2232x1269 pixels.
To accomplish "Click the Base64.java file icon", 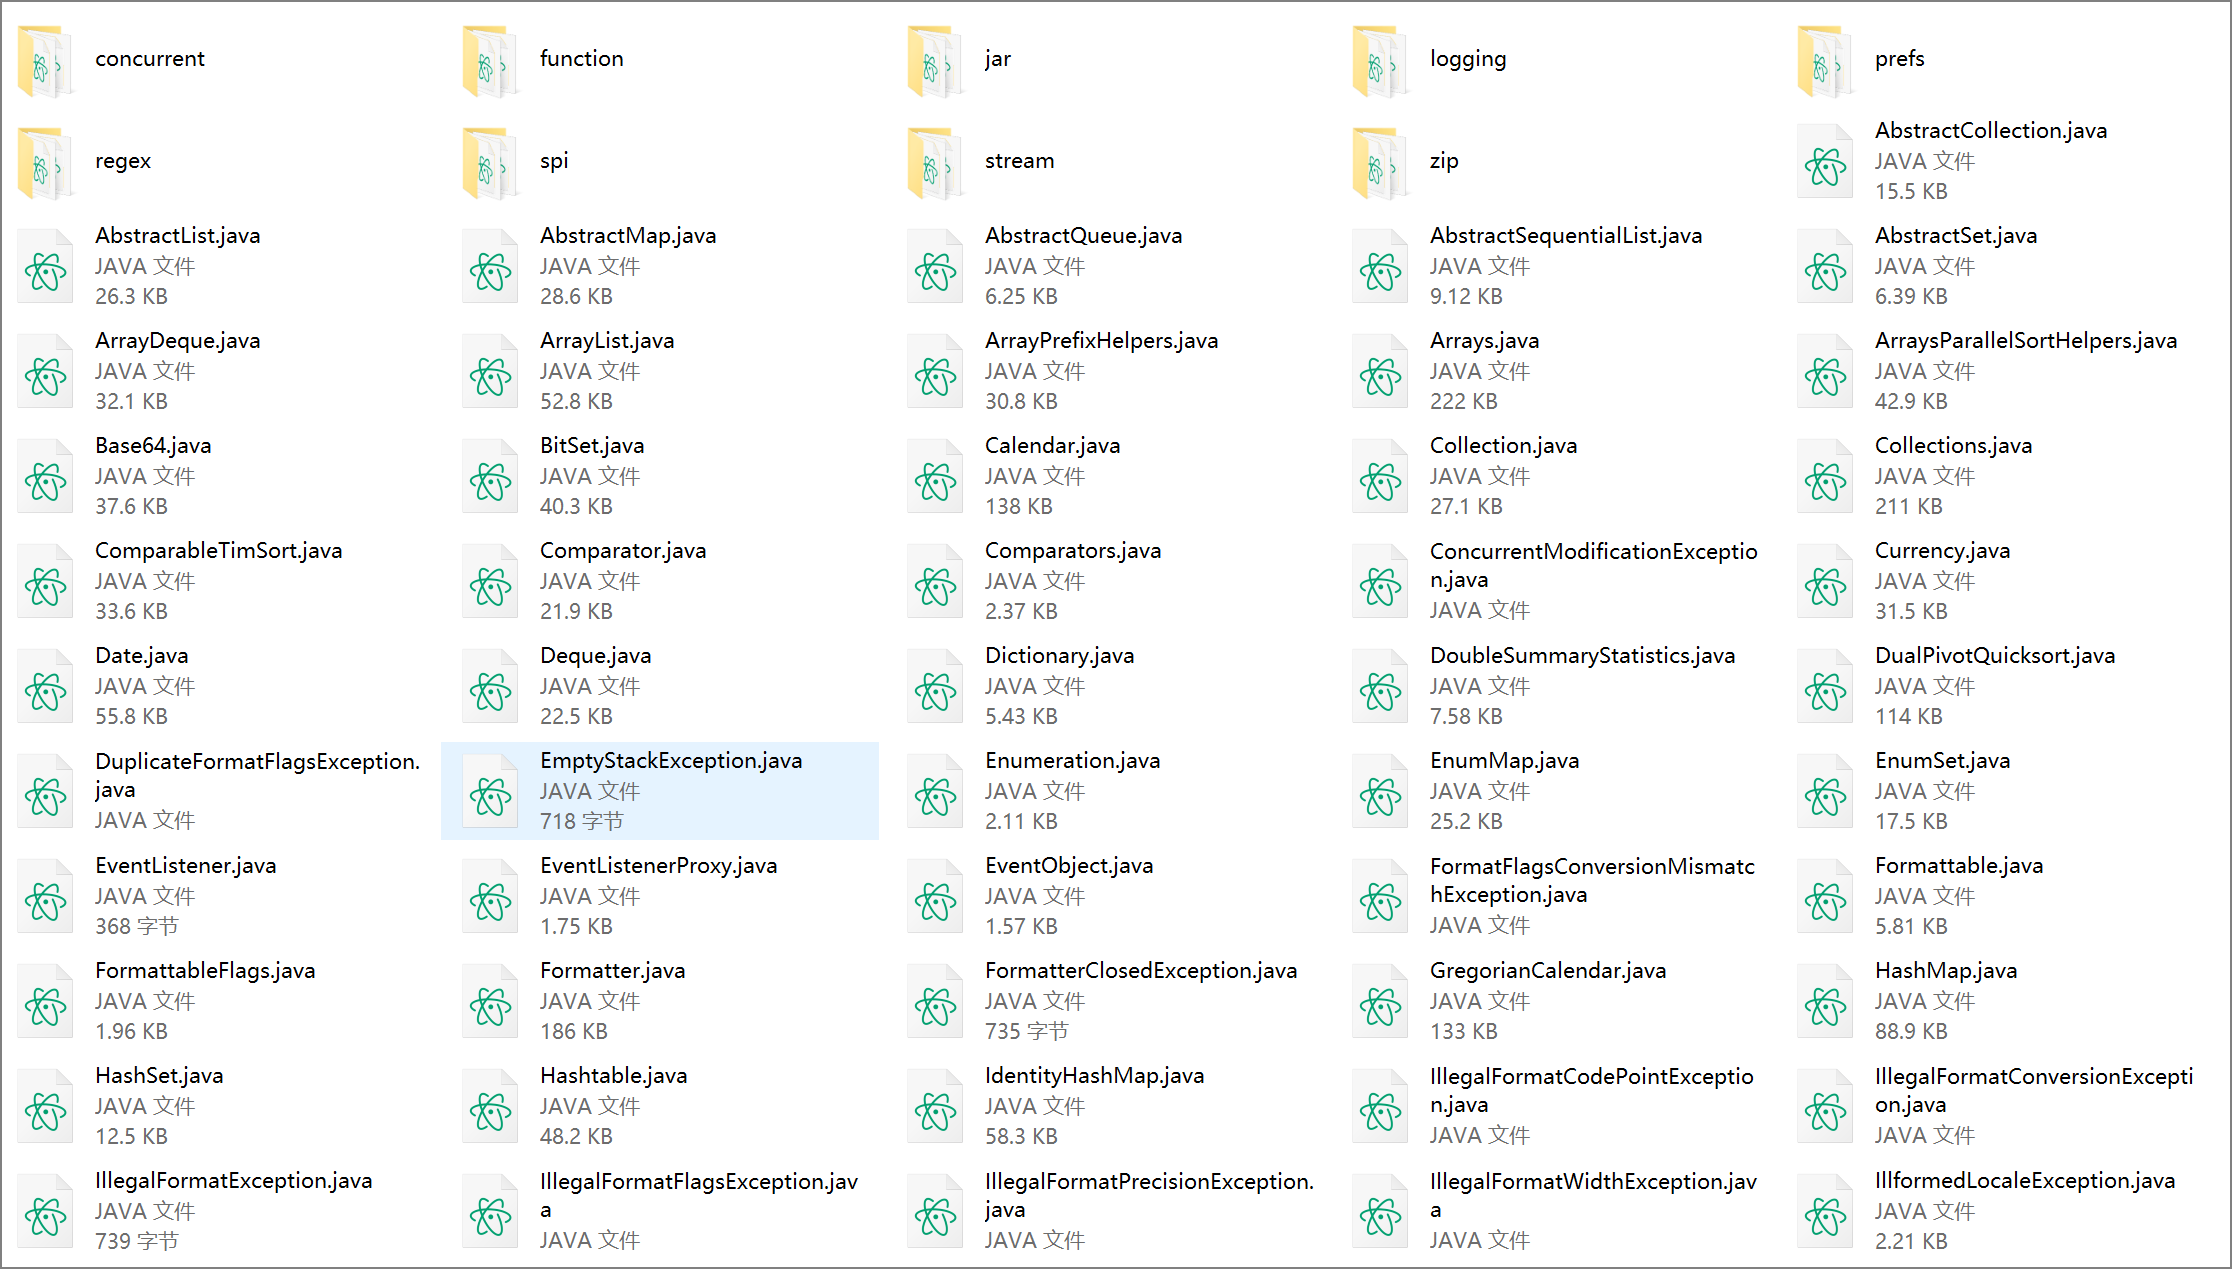I will [46, 476].
